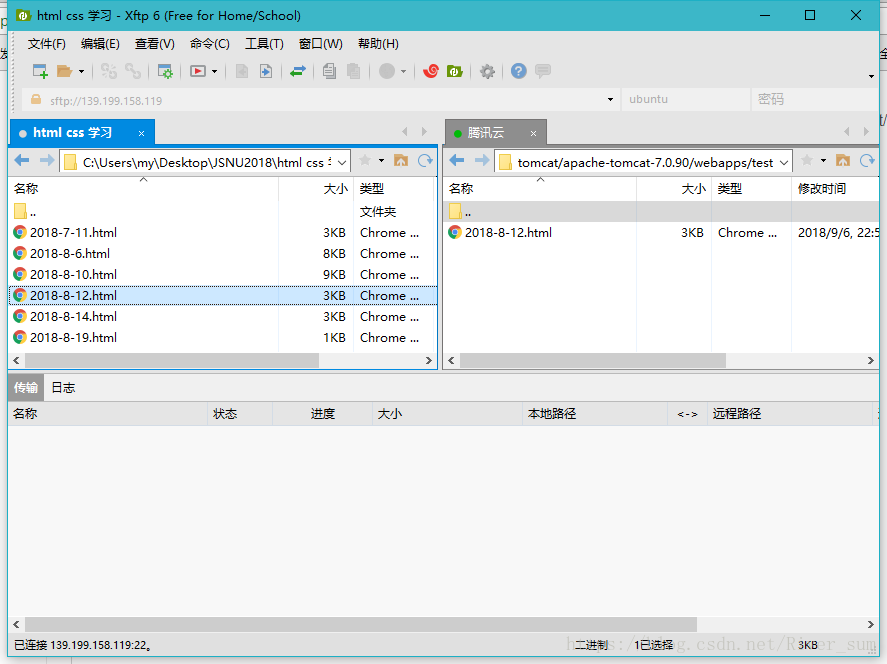Image resolution: width=887 pixels, height=664 pixels.
Task: Sort remote files by 类型 column
Action: click(751, 189)
